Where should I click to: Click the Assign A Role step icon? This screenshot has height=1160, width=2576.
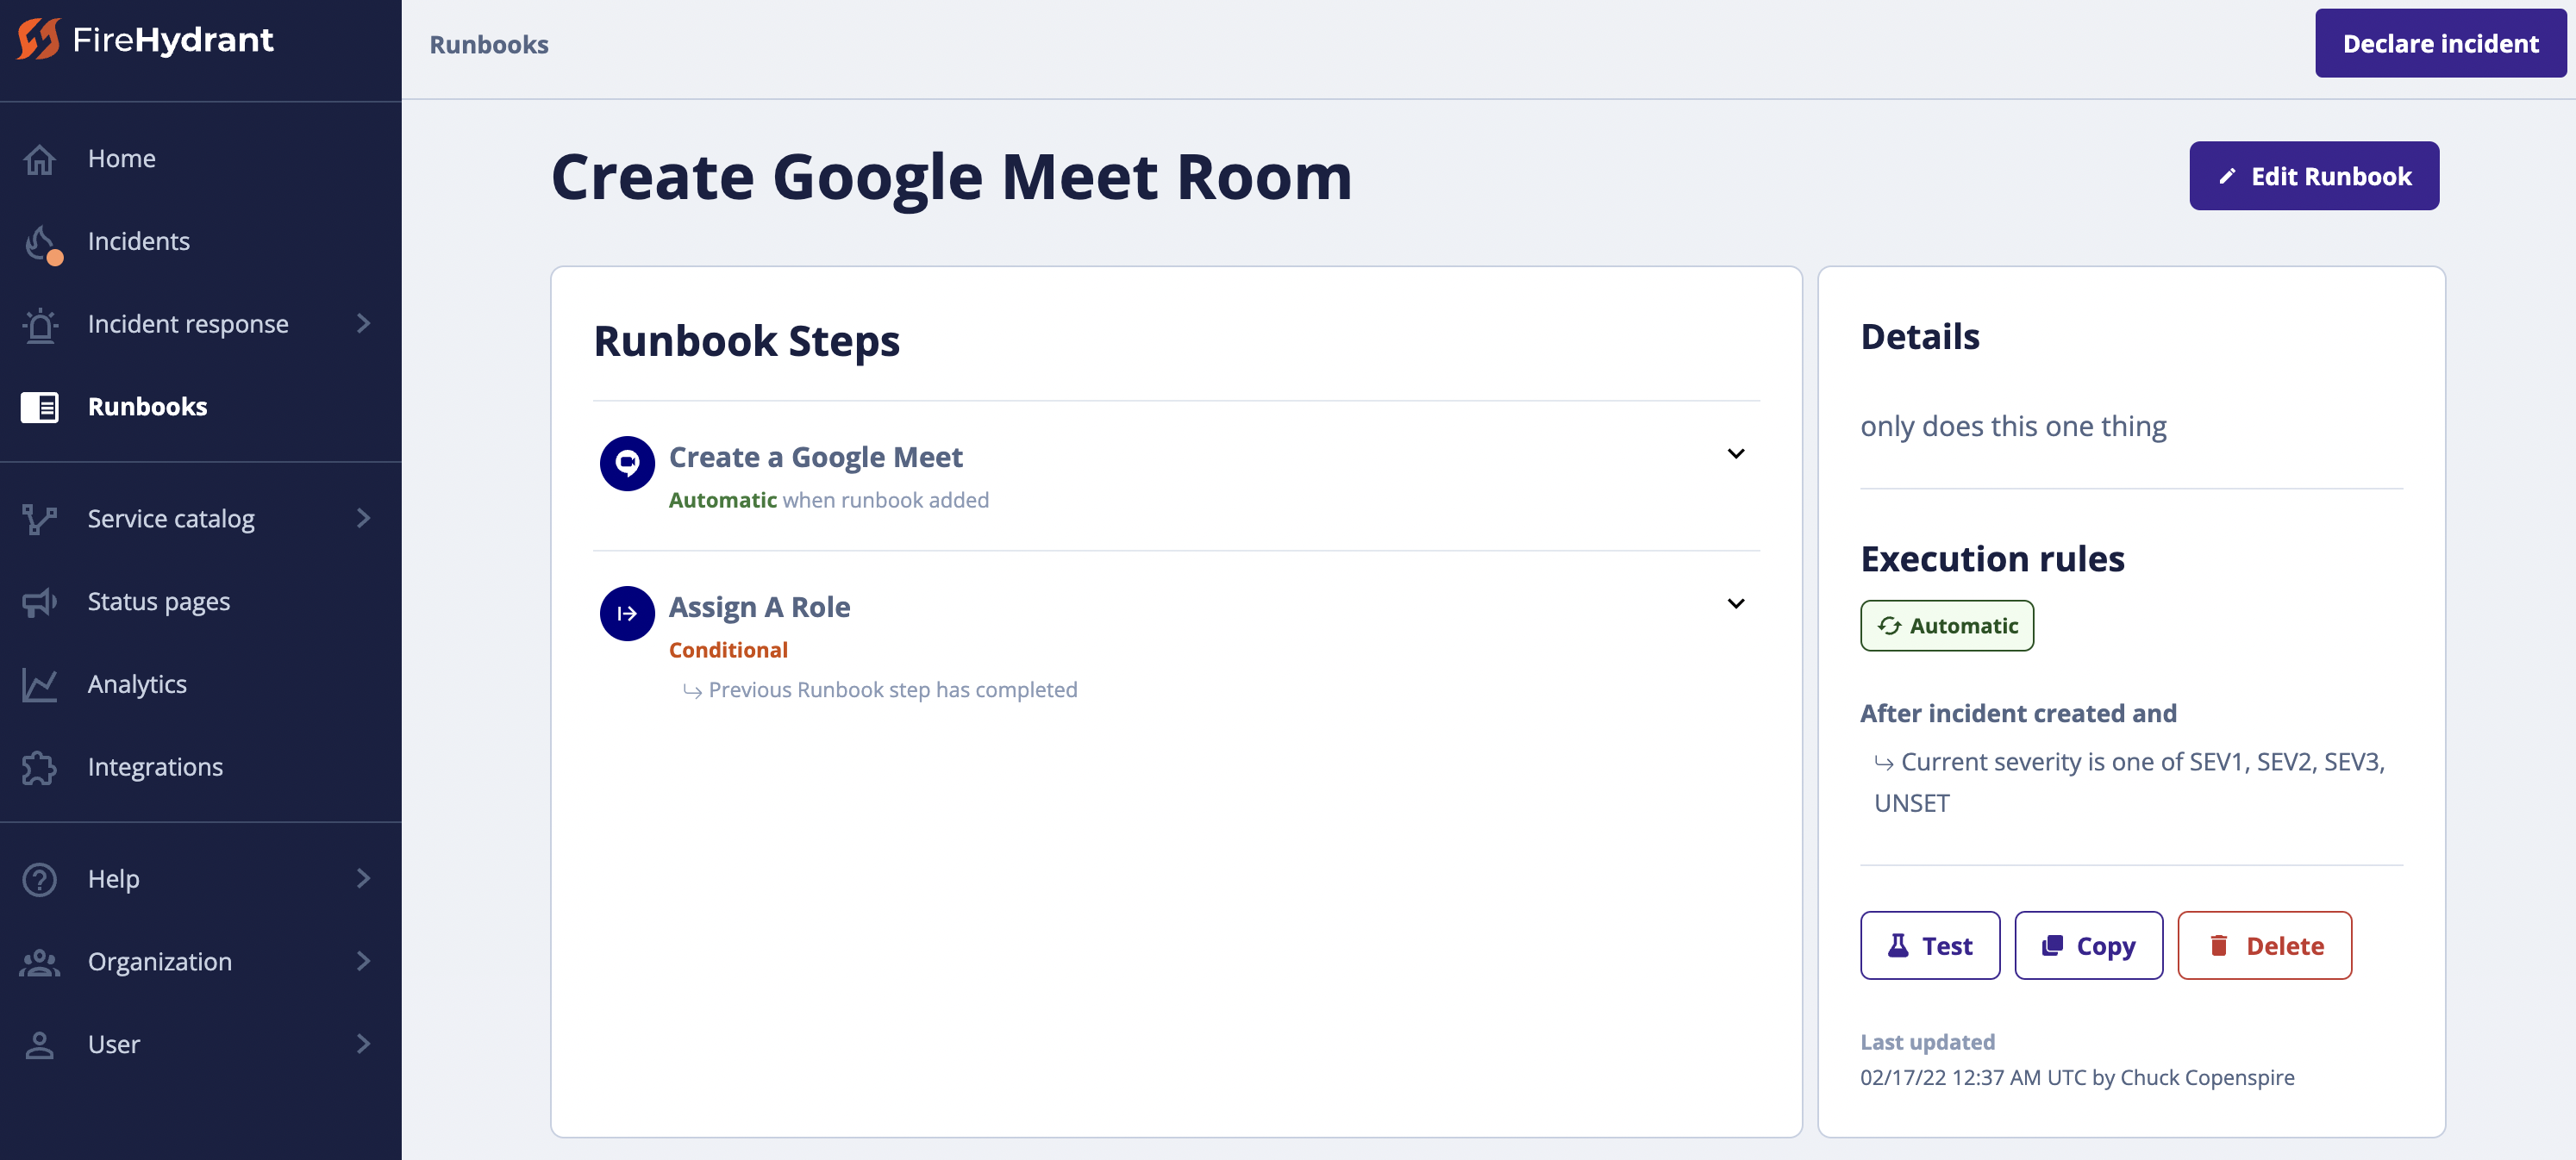point(626,613)
